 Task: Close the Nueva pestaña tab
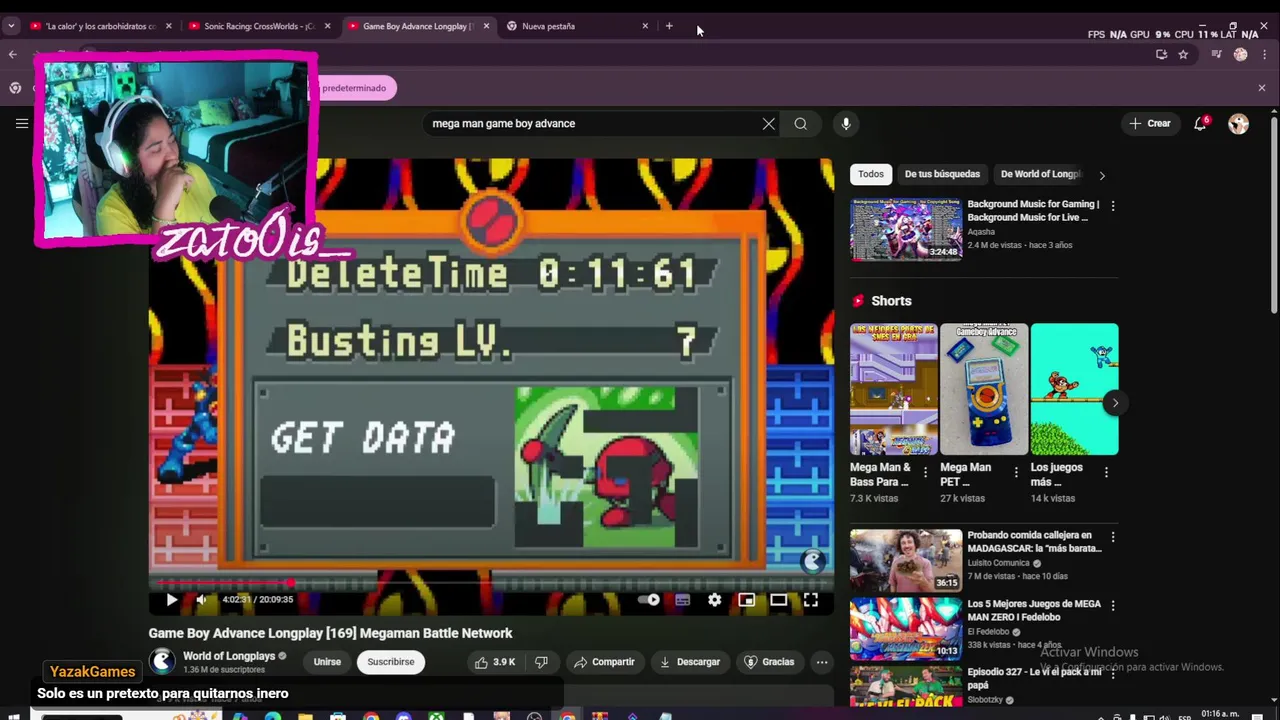click(x=645, y=26)
